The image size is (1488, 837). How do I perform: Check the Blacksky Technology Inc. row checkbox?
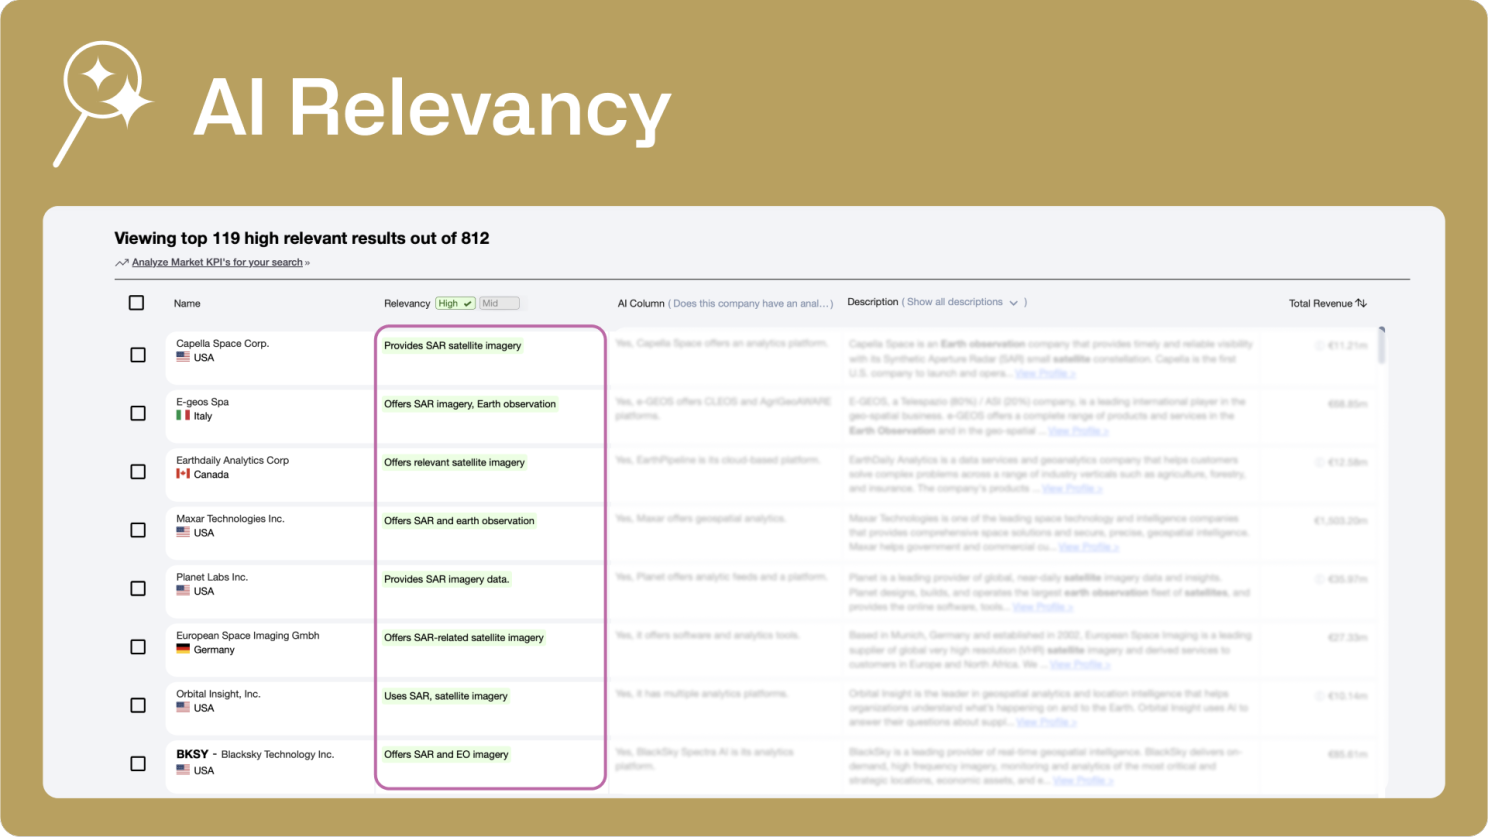click(138, 764)
